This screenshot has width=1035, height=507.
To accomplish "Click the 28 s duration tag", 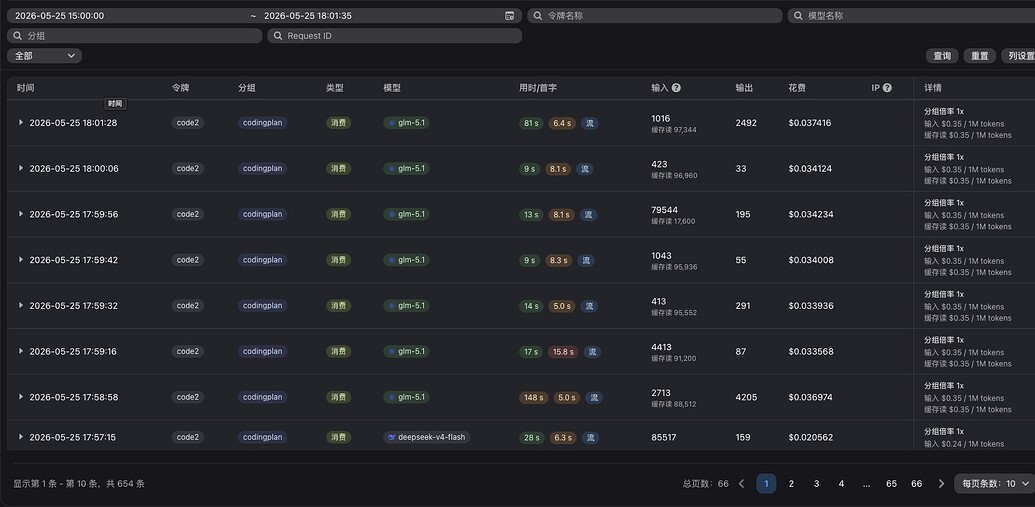I will (531, 438).
